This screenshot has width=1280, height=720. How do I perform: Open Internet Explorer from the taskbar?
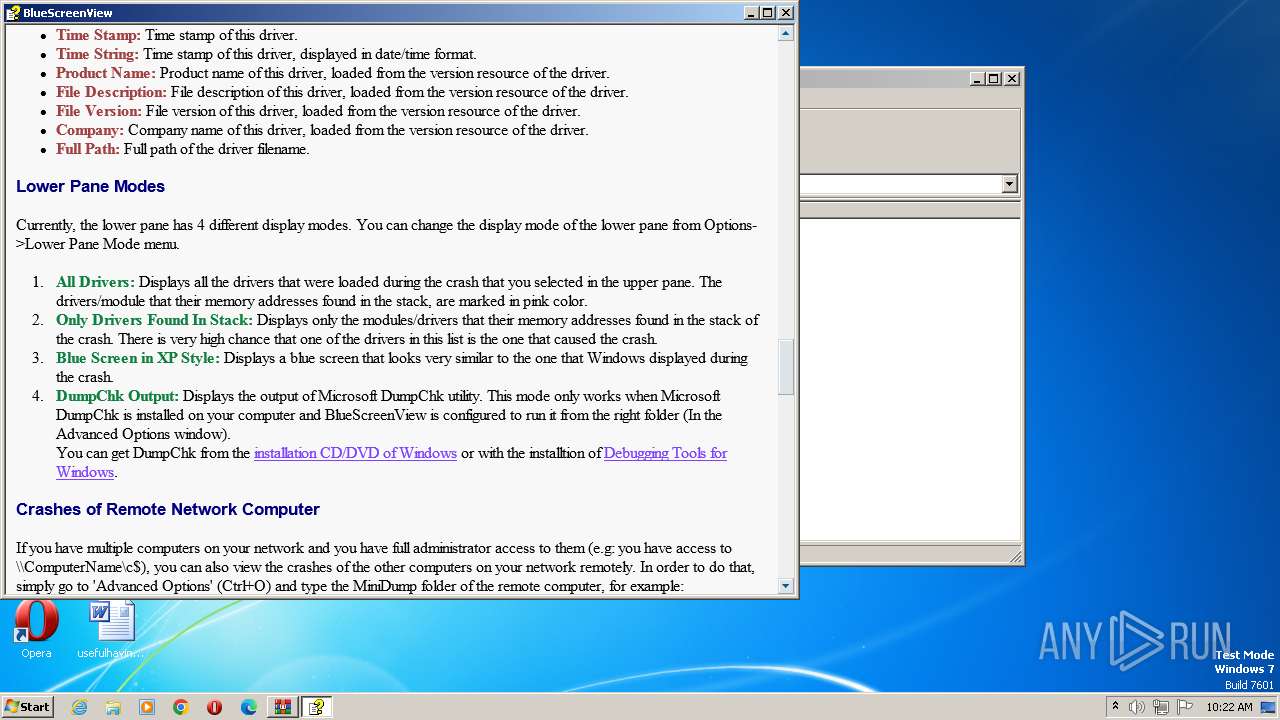point(79,707)
